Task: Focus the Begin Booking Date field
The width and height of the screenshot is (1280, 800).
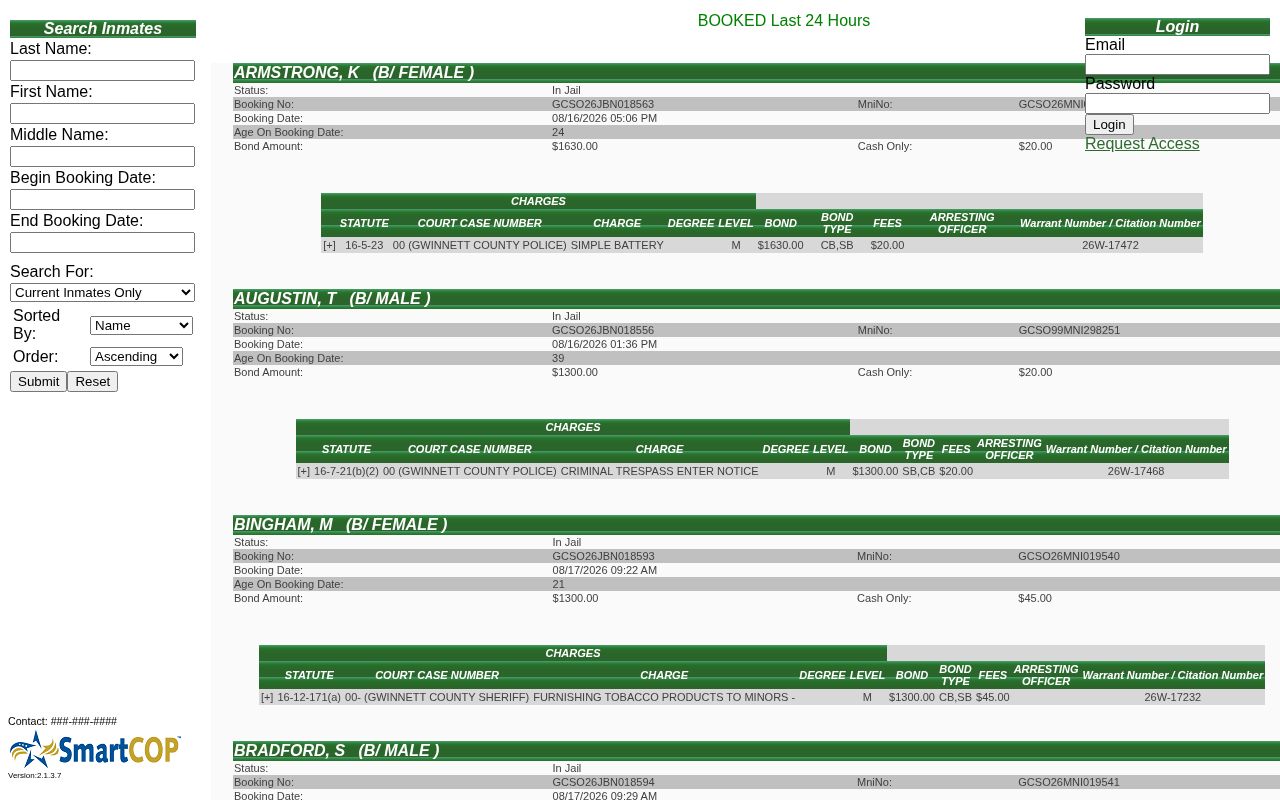Action: tap(102, 199)
